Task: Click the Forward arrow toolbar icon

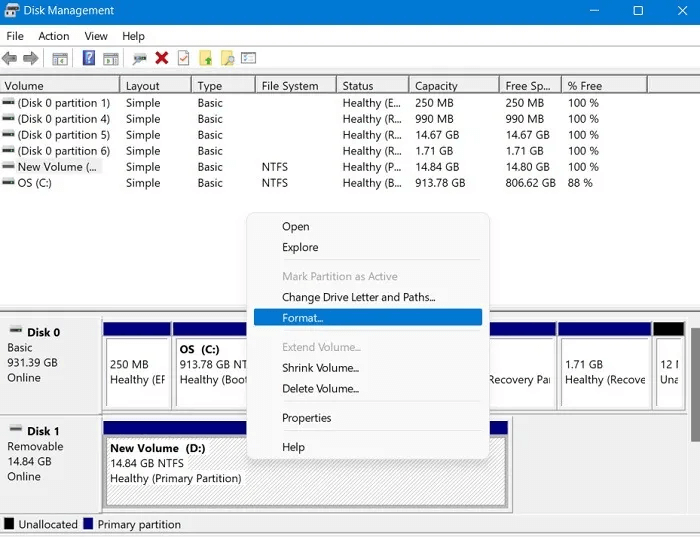Action: (30, 58)
